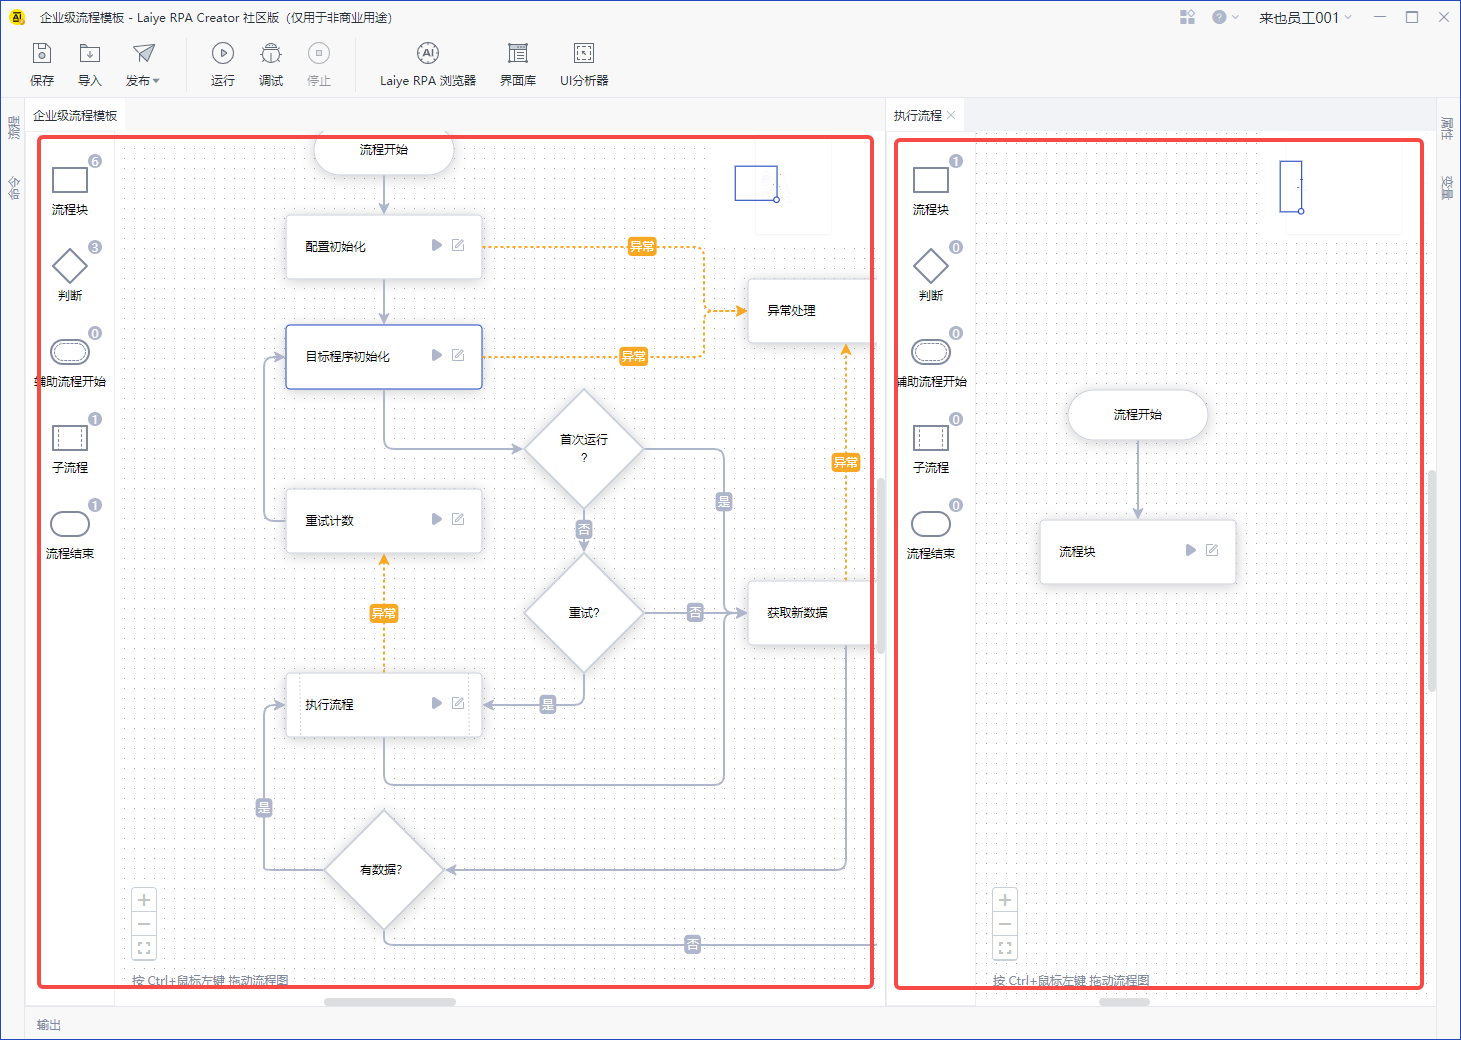The width and height of the screenshot is (1461, 1040).
Task: Edit the 目标程序初始化 block via pencil icon
Action: pos(458,355)
